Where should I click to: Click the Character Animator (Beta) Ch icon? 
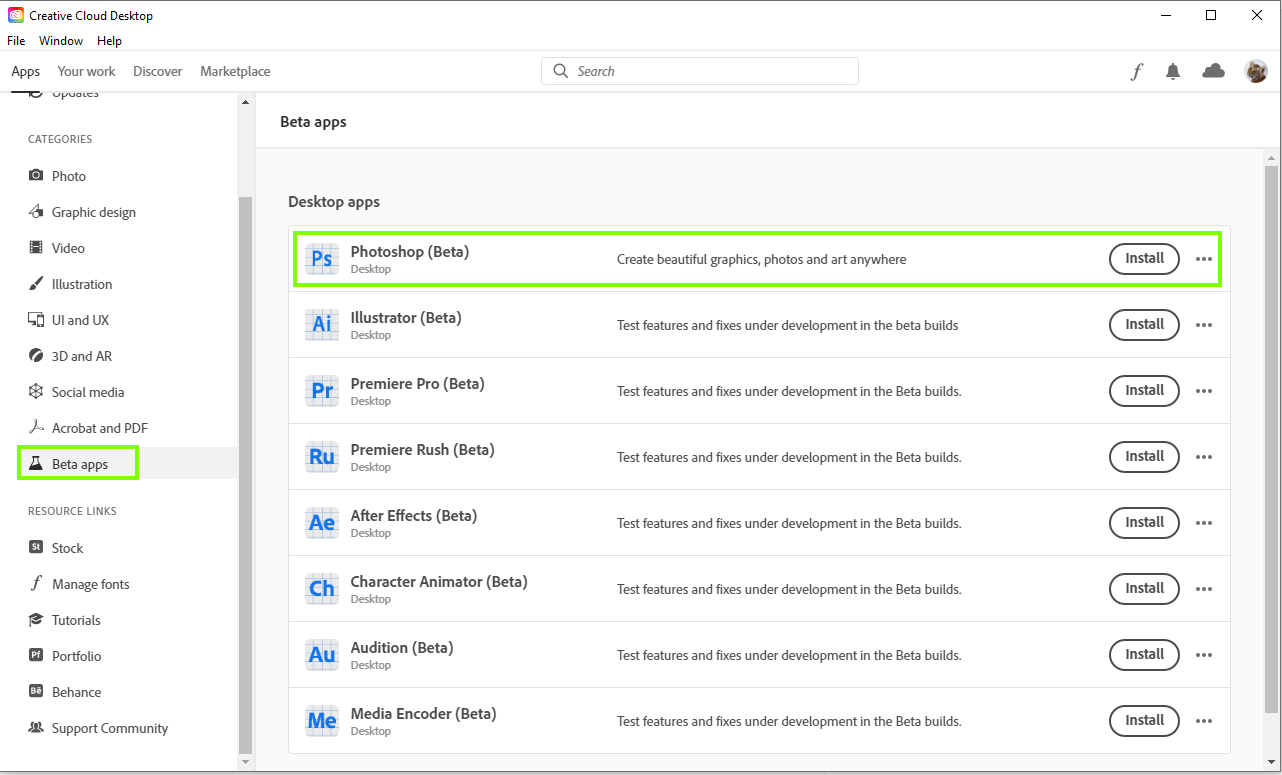click(322, 589)
